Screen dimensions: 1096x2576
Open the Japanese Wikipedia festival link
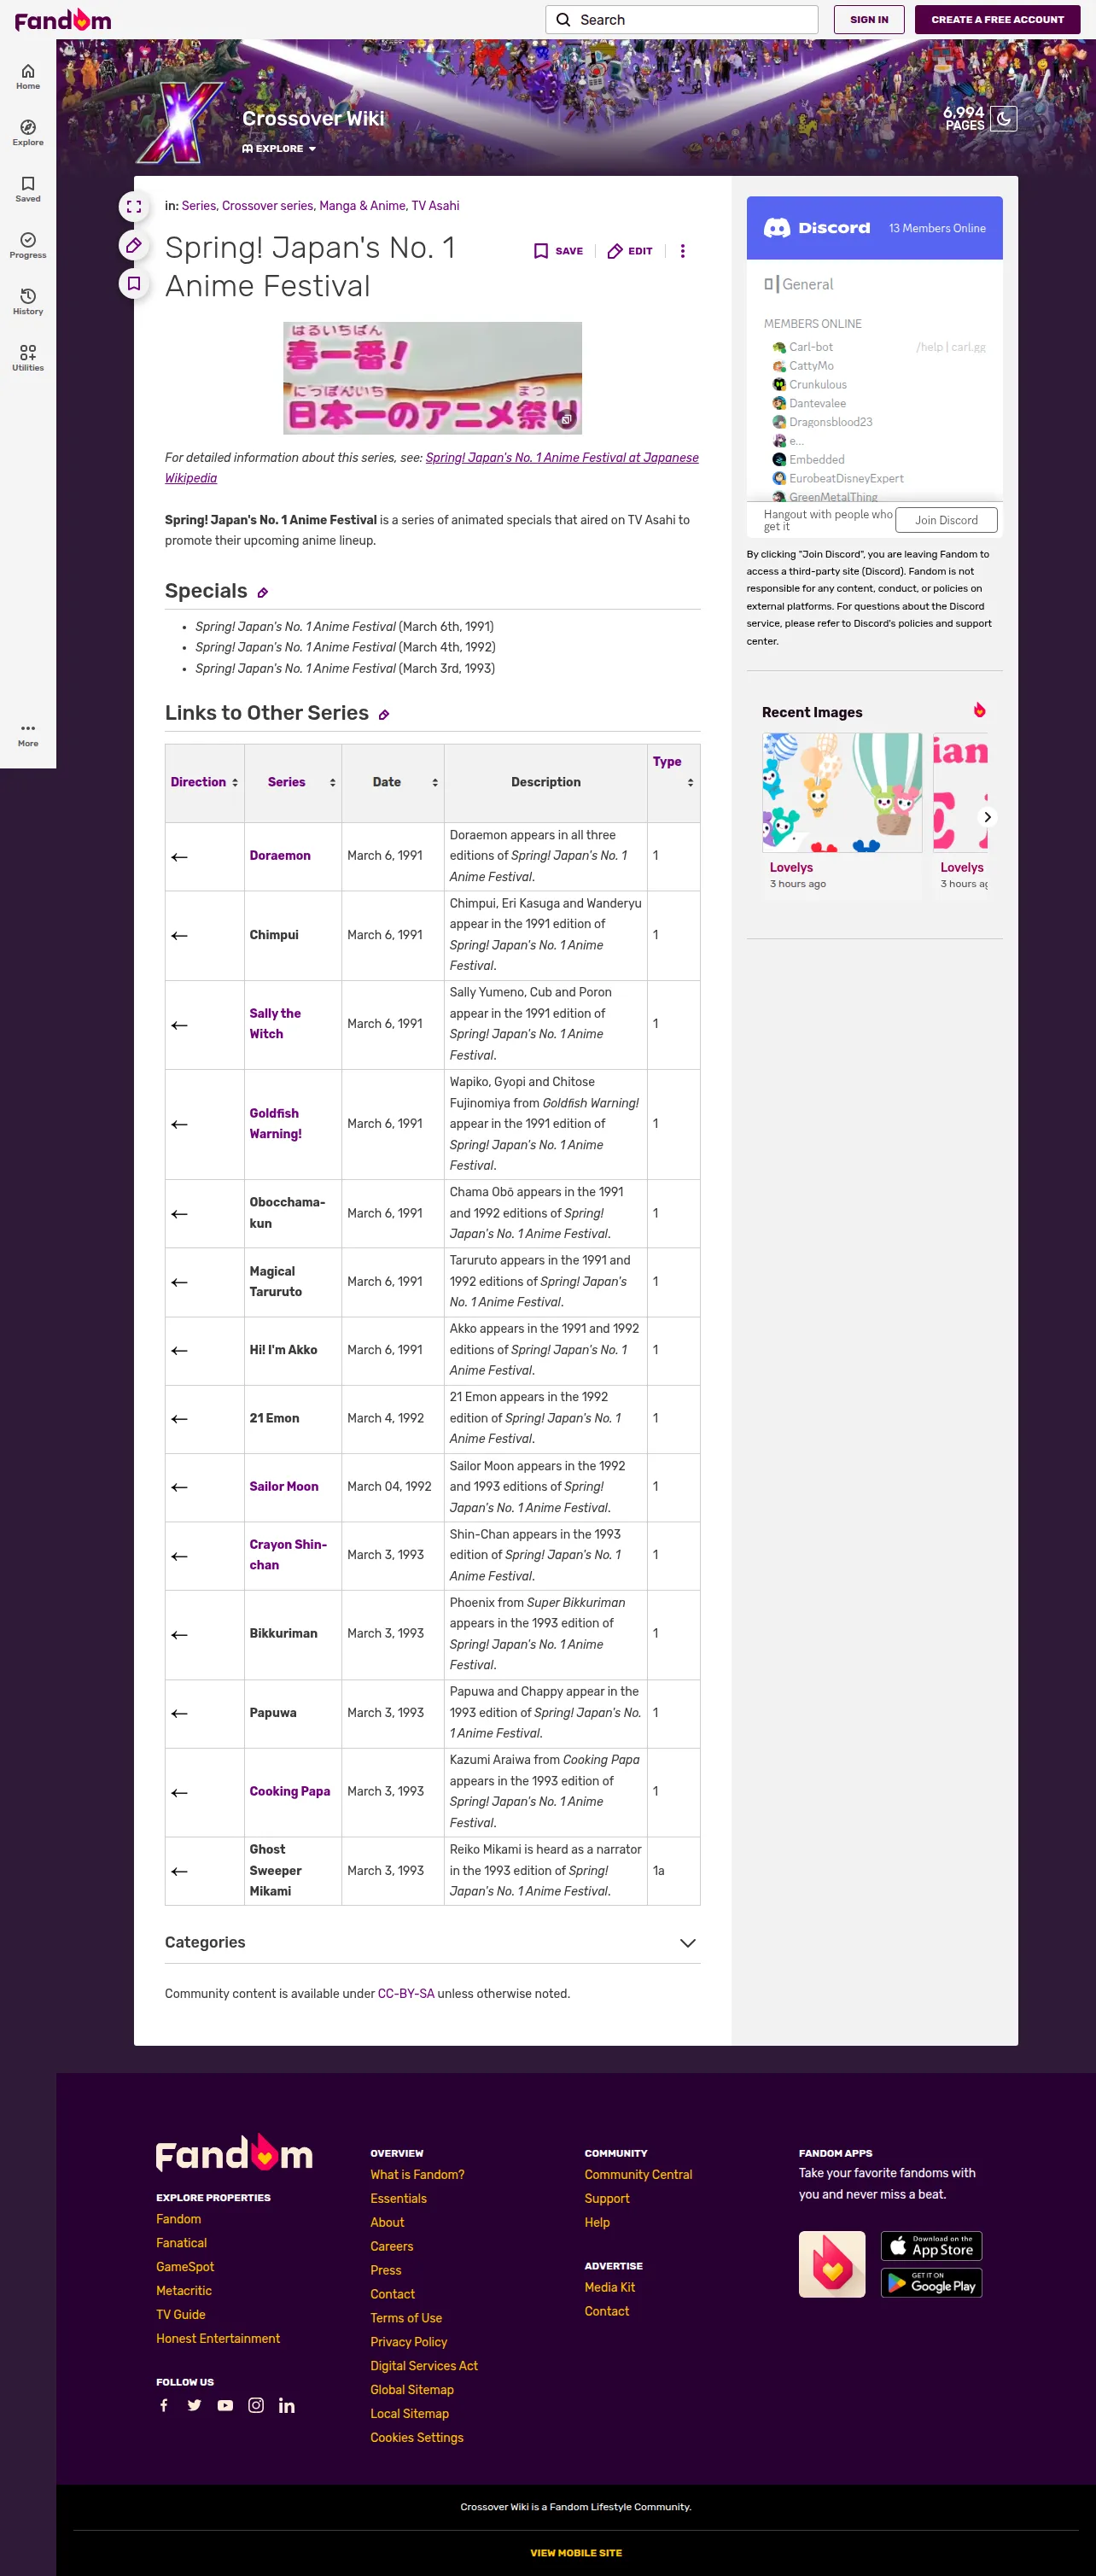432,468
